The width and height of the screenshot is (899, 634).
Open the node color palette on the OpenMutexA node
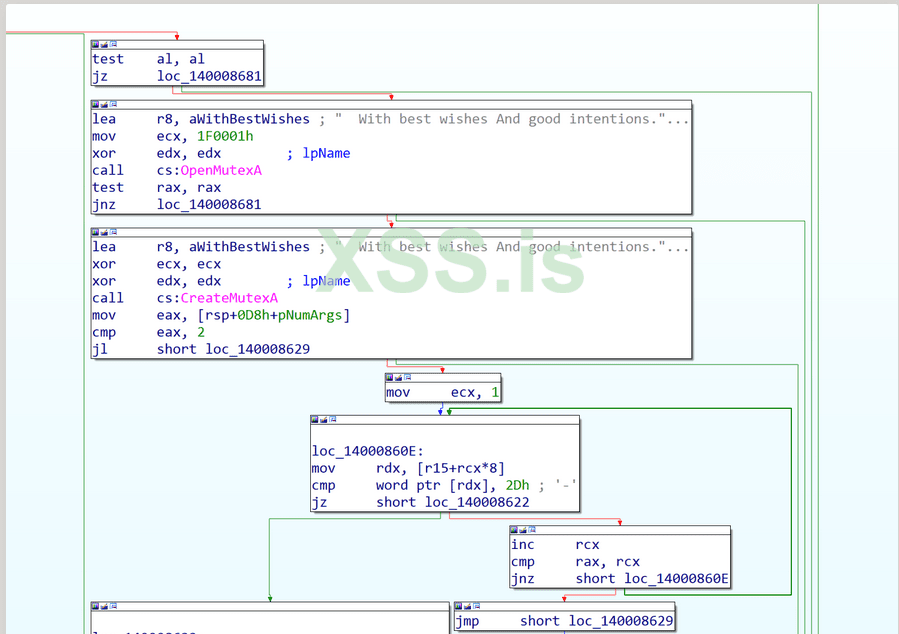pyautogui.click(x=95, y=104)
